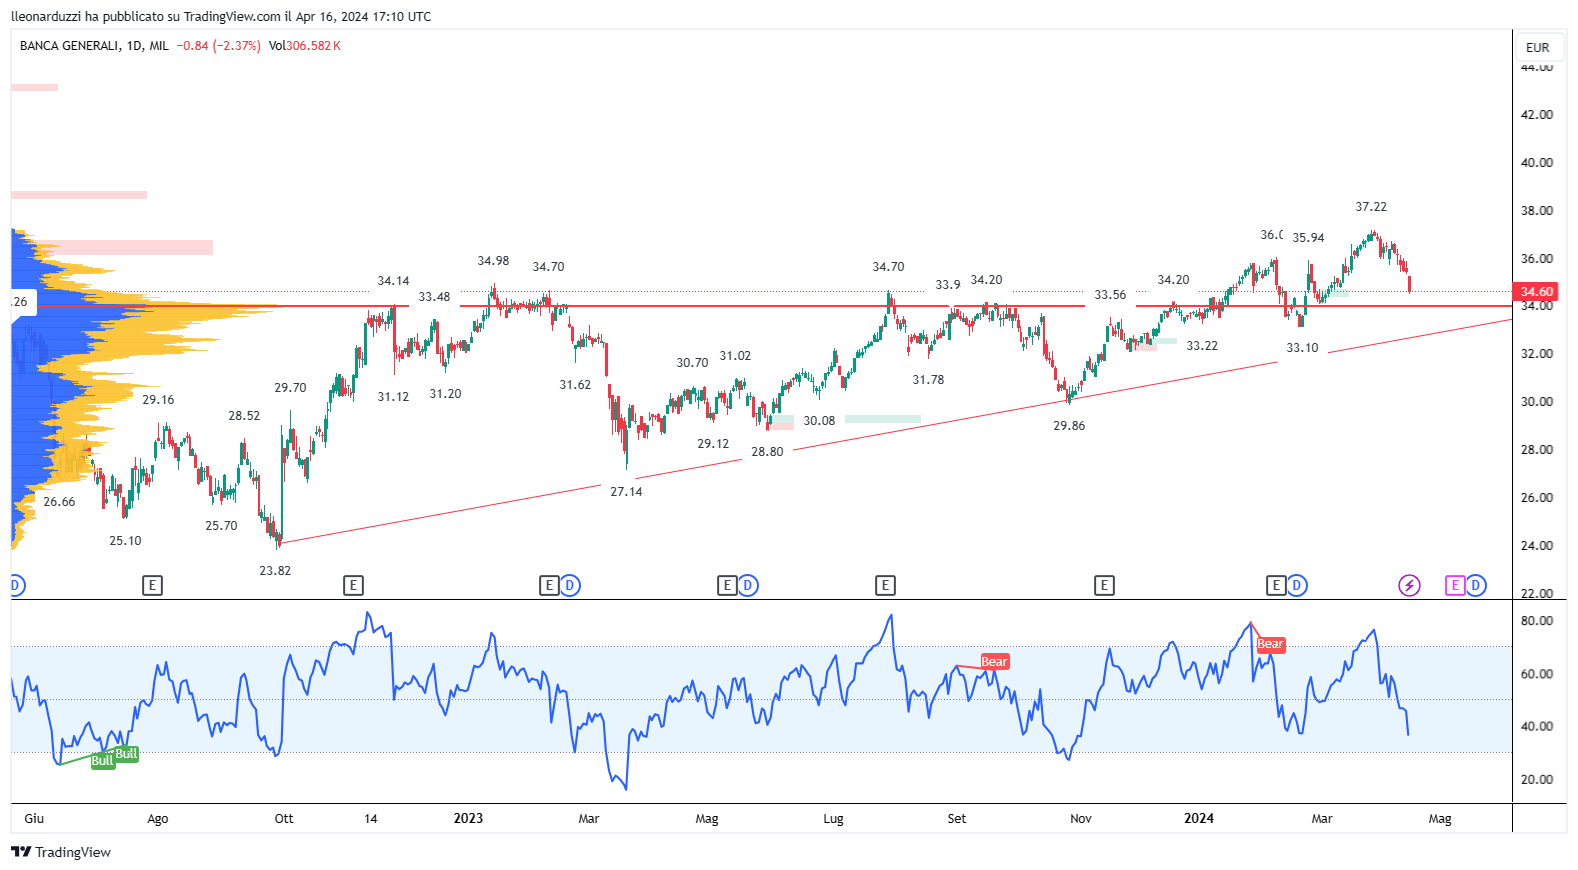This screenshot has height=870, width=1578.
Task: Click the 80.00 RSI scale label
Action: pyautogui.click(x=1537, y=621)
